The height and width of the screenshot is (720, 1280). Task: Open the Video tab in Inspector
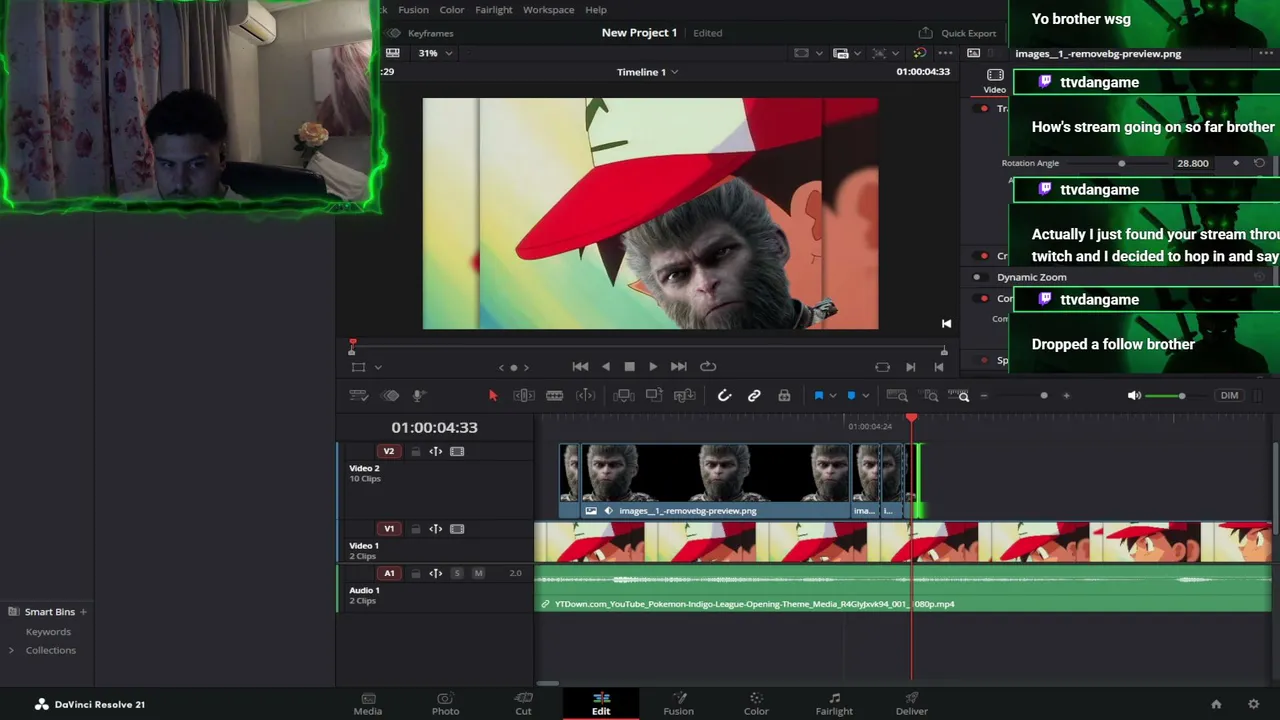point(995,81)
